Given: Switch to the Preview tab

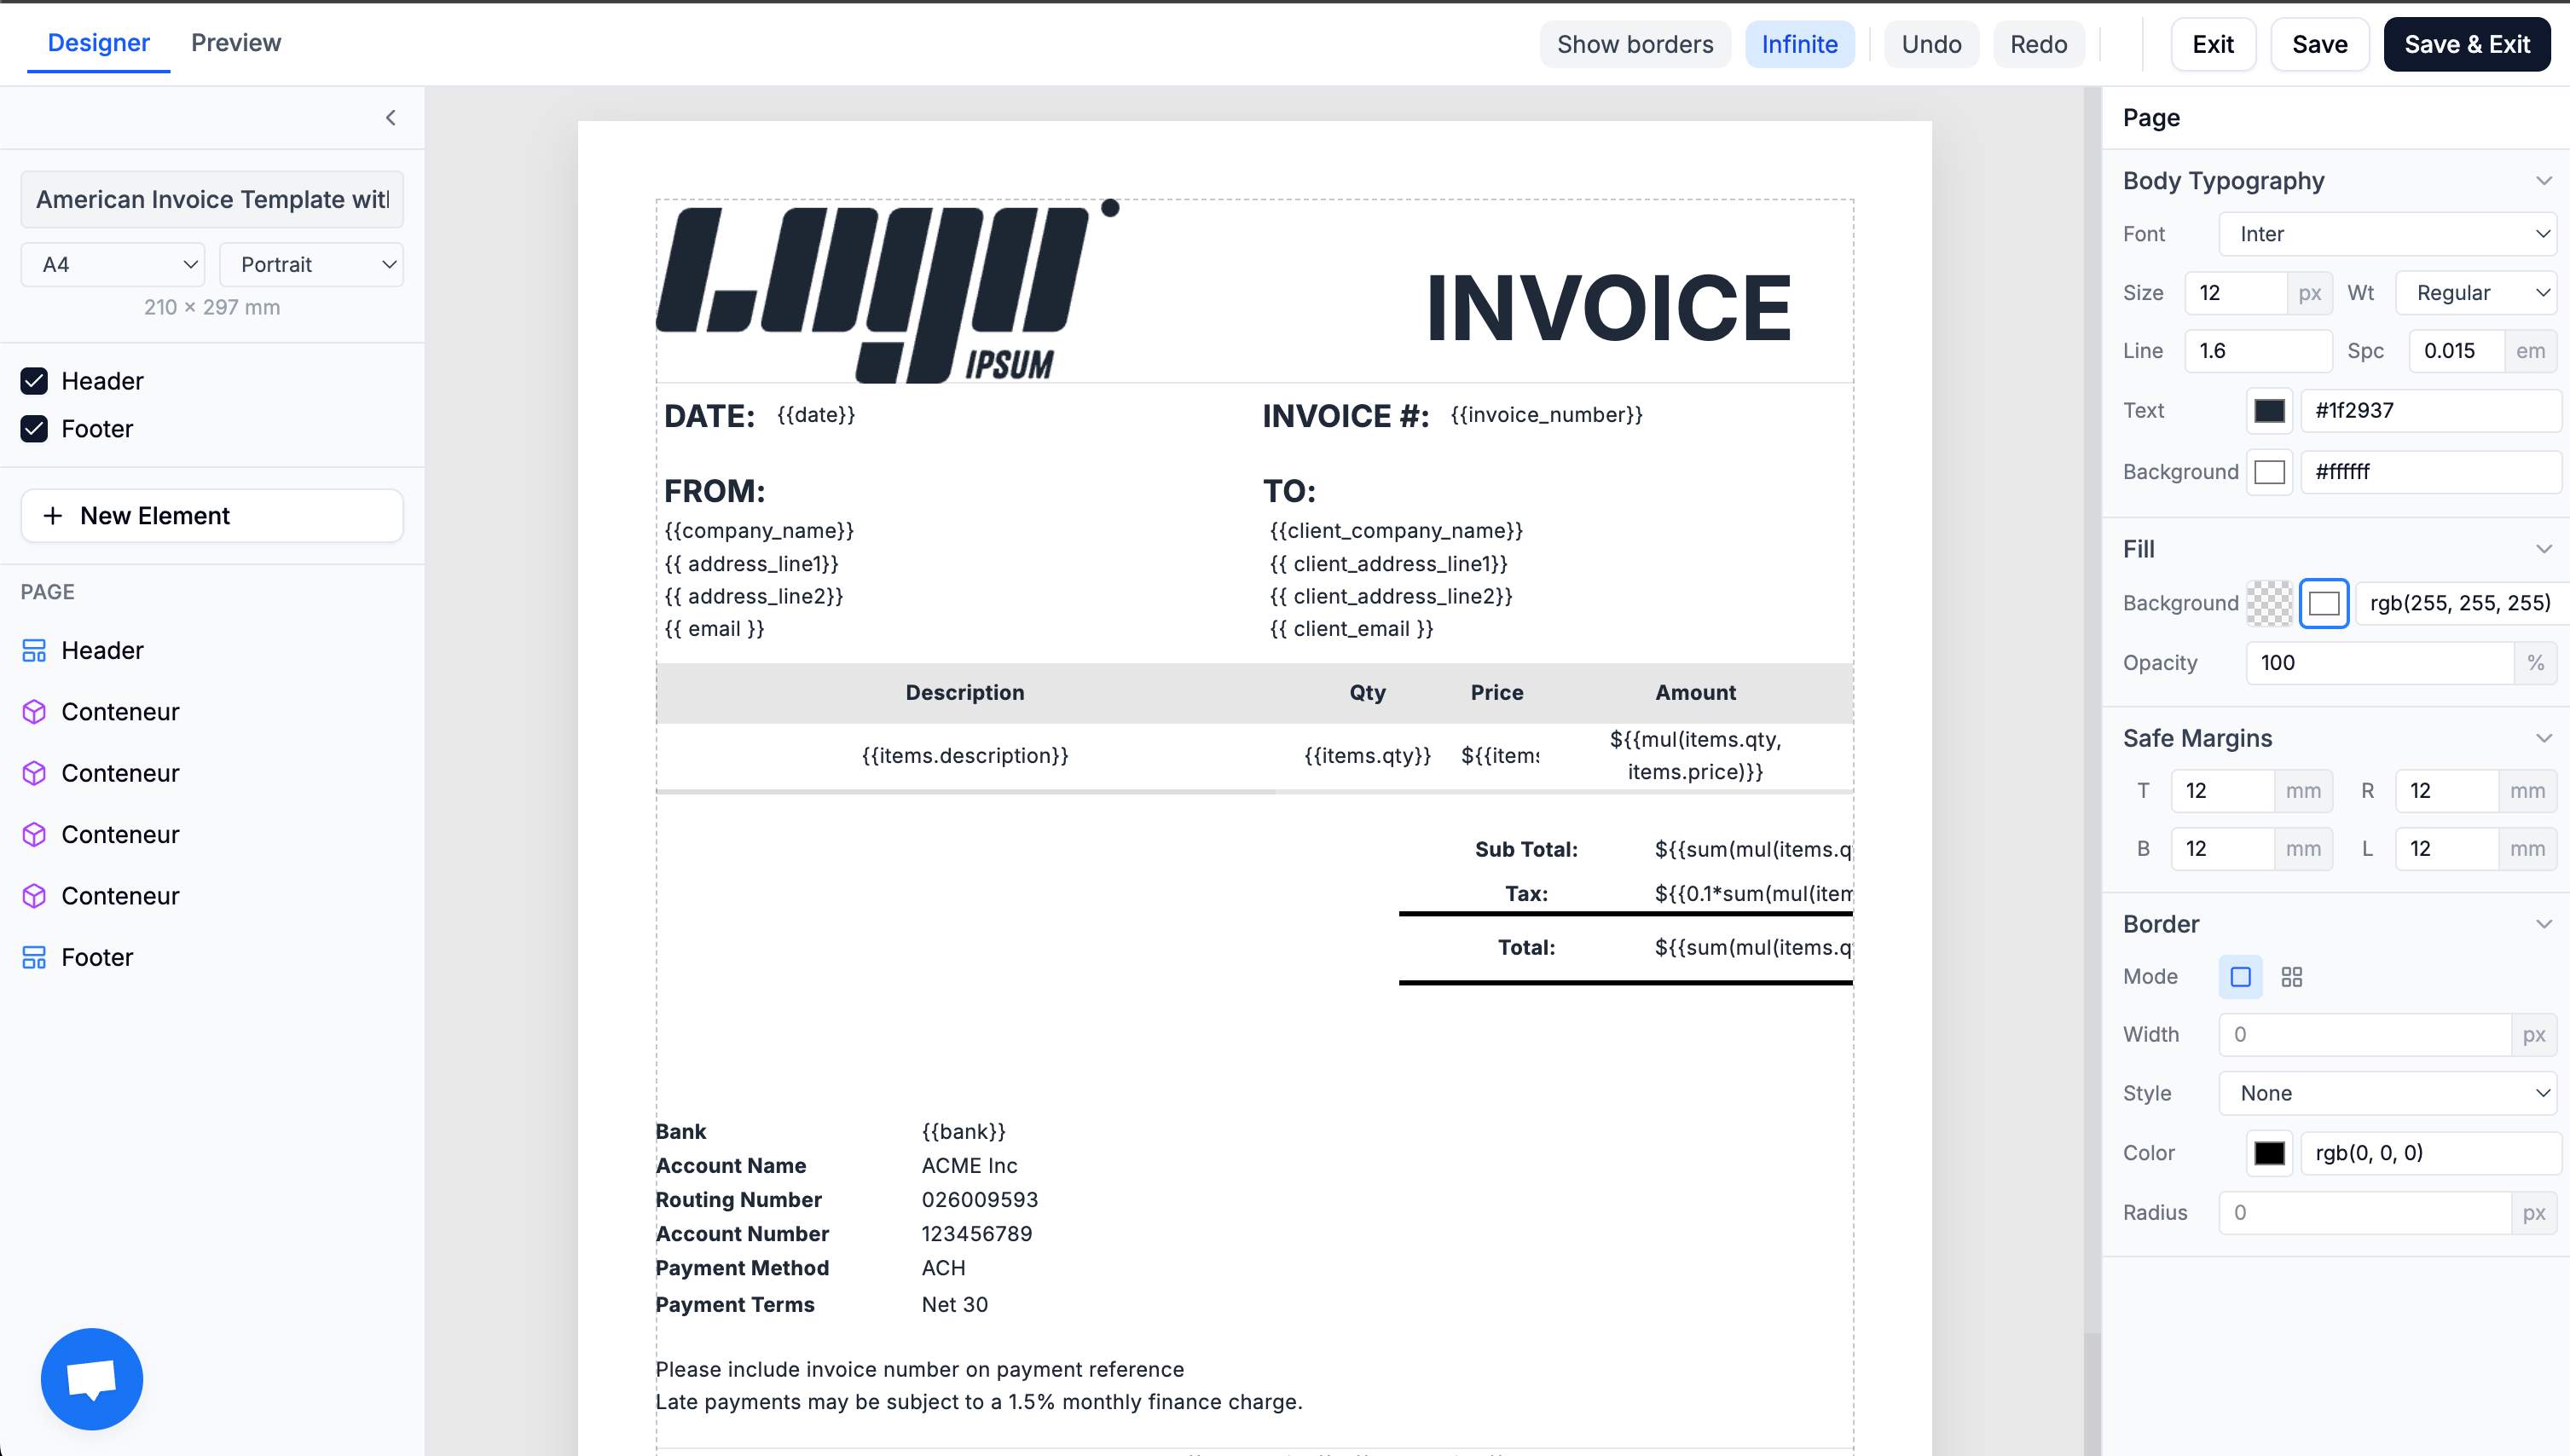Looking at the screenshot, I should point(235,42).
